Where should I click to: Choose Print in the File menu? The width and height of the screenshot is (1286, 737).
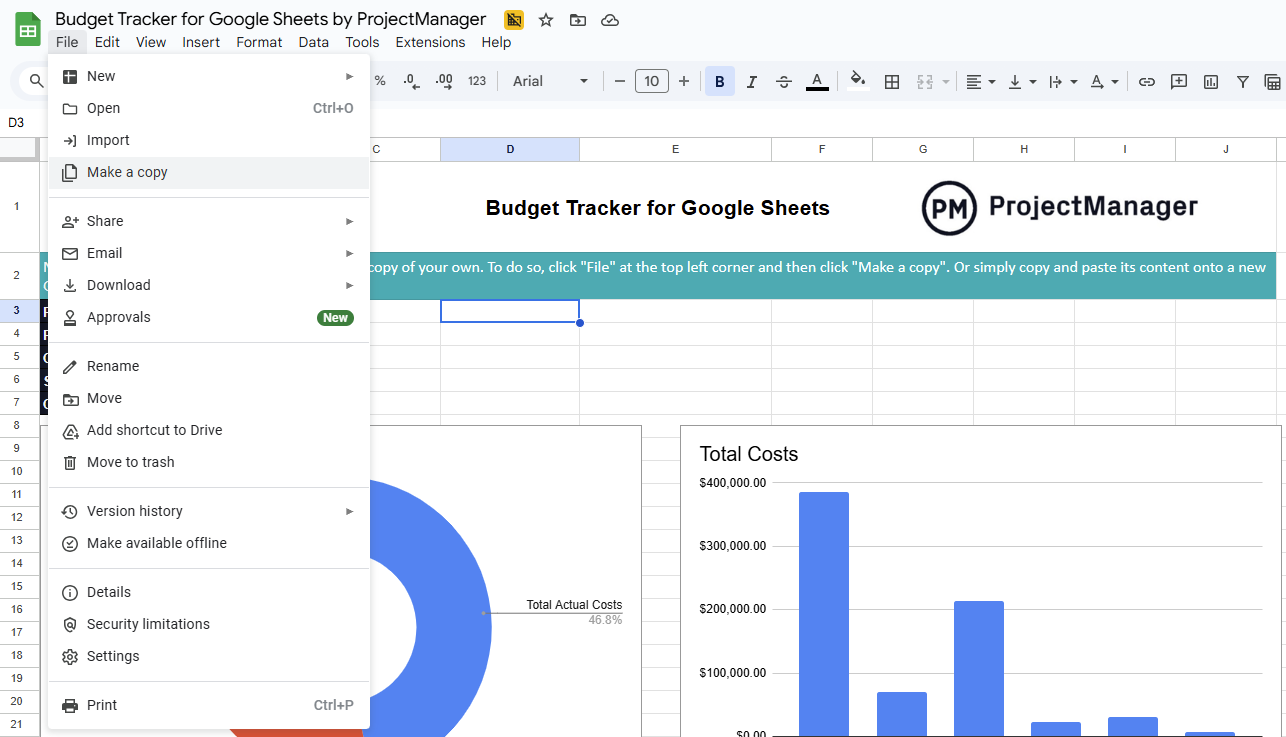[x=209, y=705]
